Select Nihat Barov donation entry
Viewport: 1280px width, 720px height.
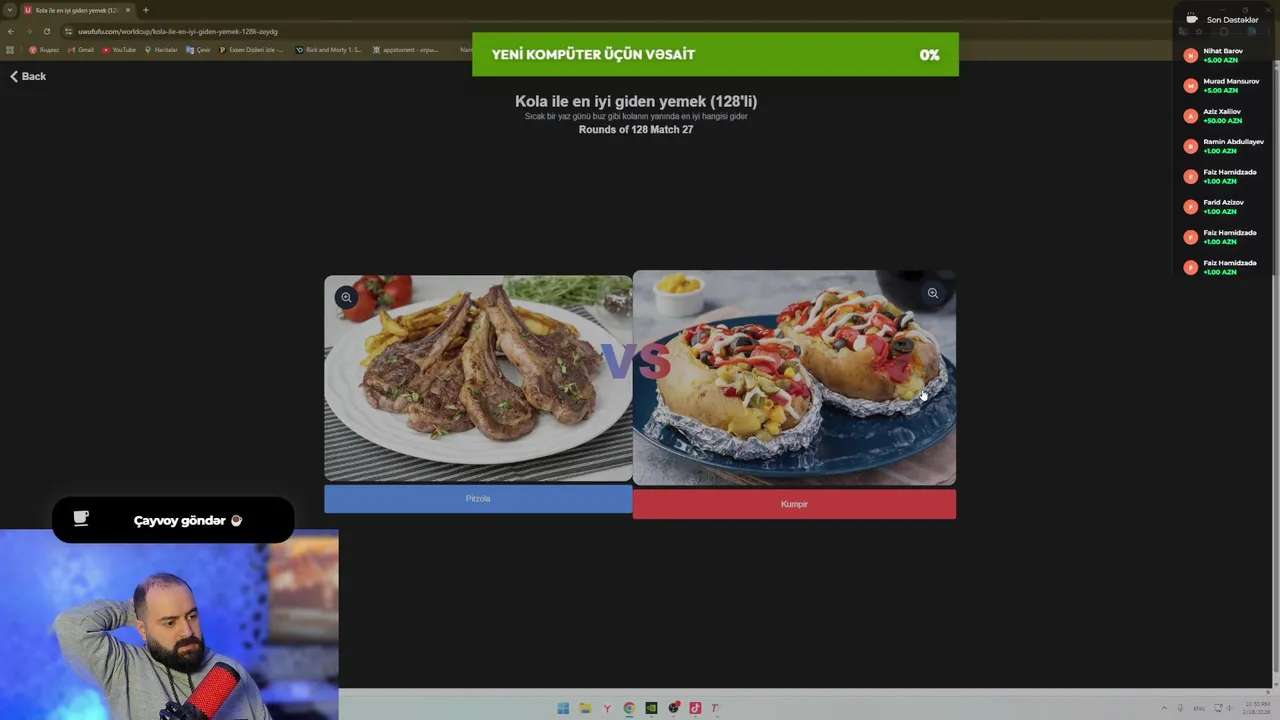coord(1223,55)
